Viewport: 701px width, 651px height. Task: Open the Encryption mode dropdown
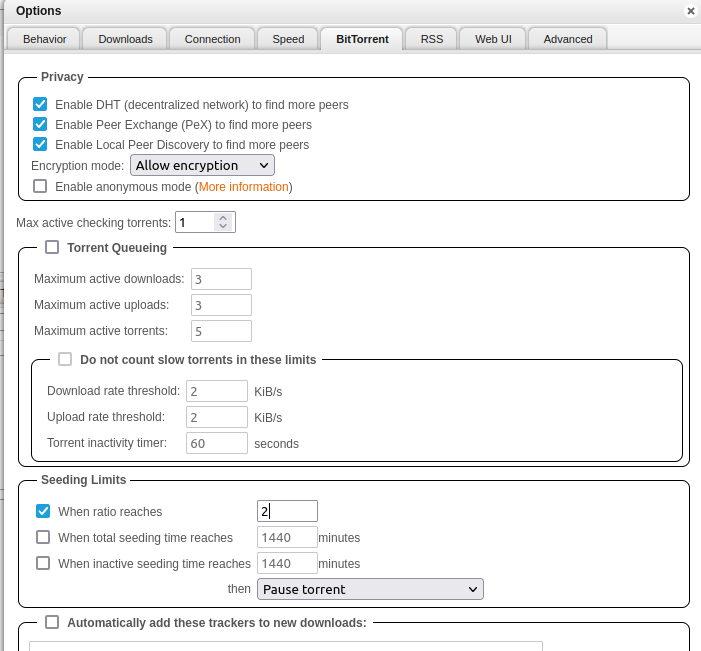tap(202, 165)
